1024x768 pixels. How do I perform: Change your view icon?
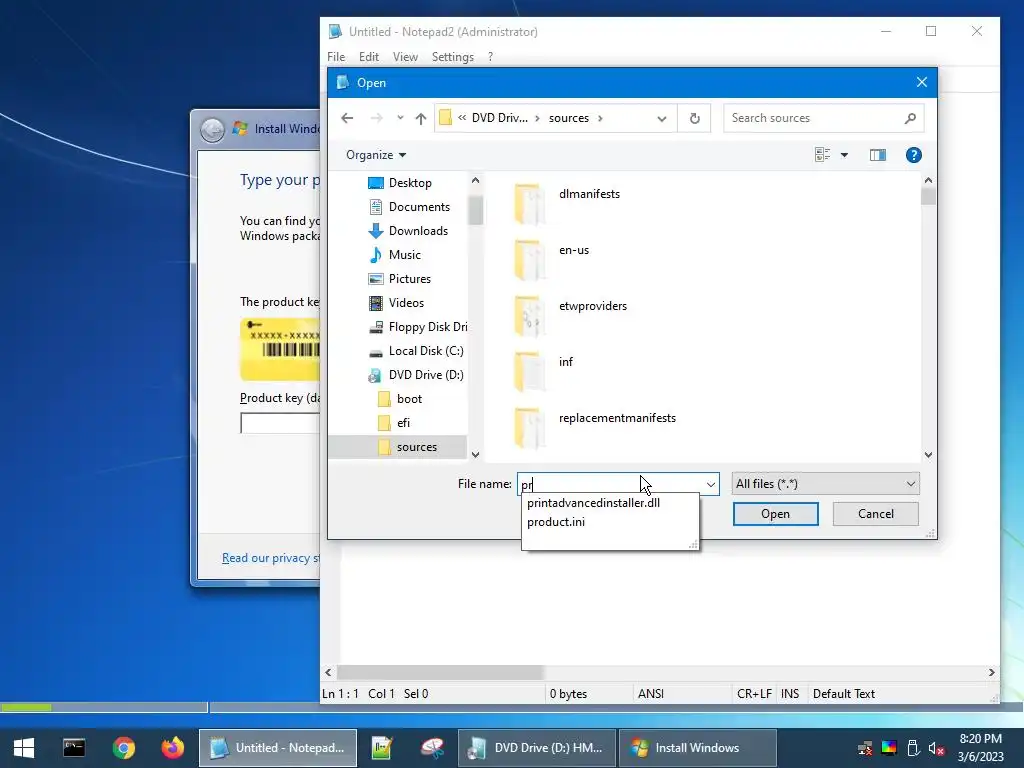pos(822,155)
